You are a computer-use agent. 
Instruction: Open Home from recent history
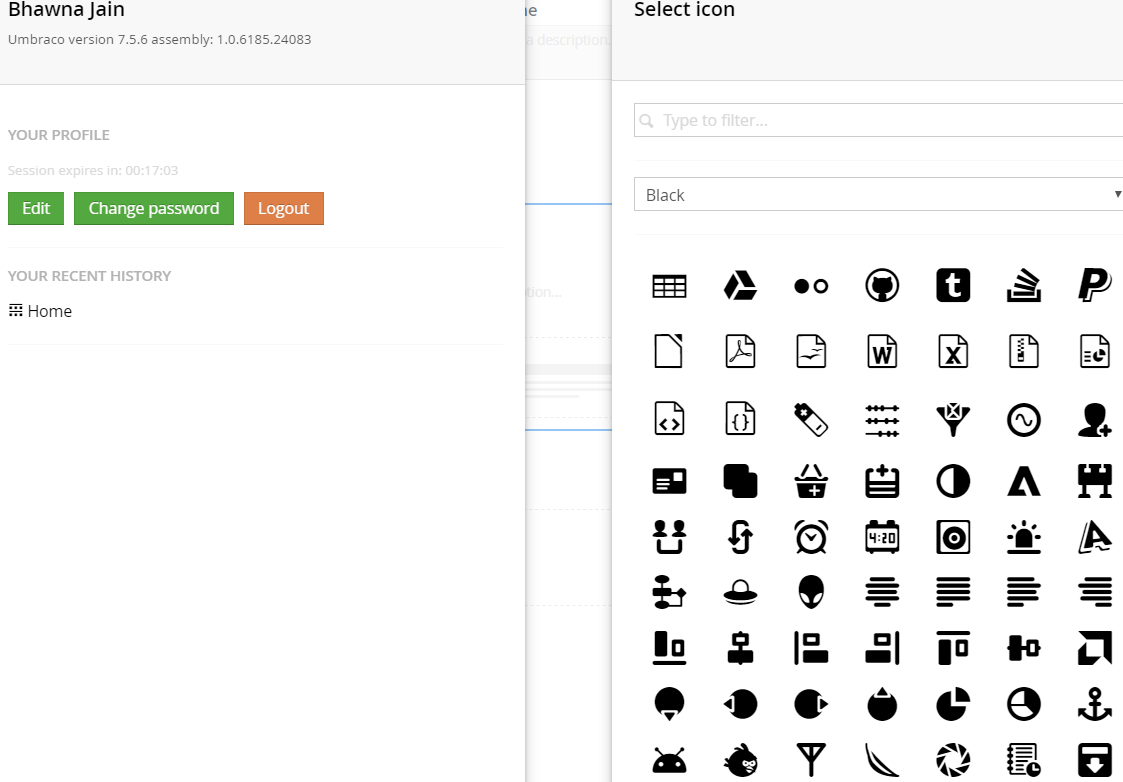point(49,311)
